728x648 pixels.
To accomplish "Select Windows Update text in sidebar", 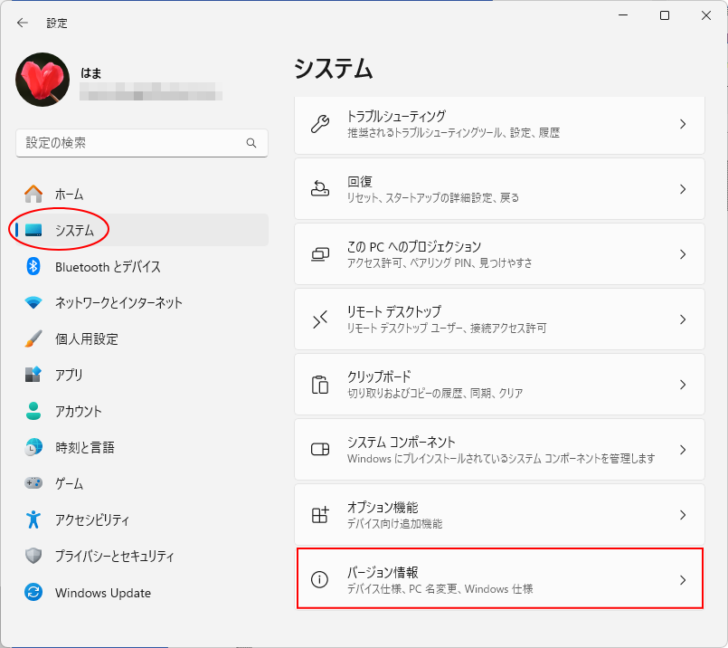I will [103, 593].
